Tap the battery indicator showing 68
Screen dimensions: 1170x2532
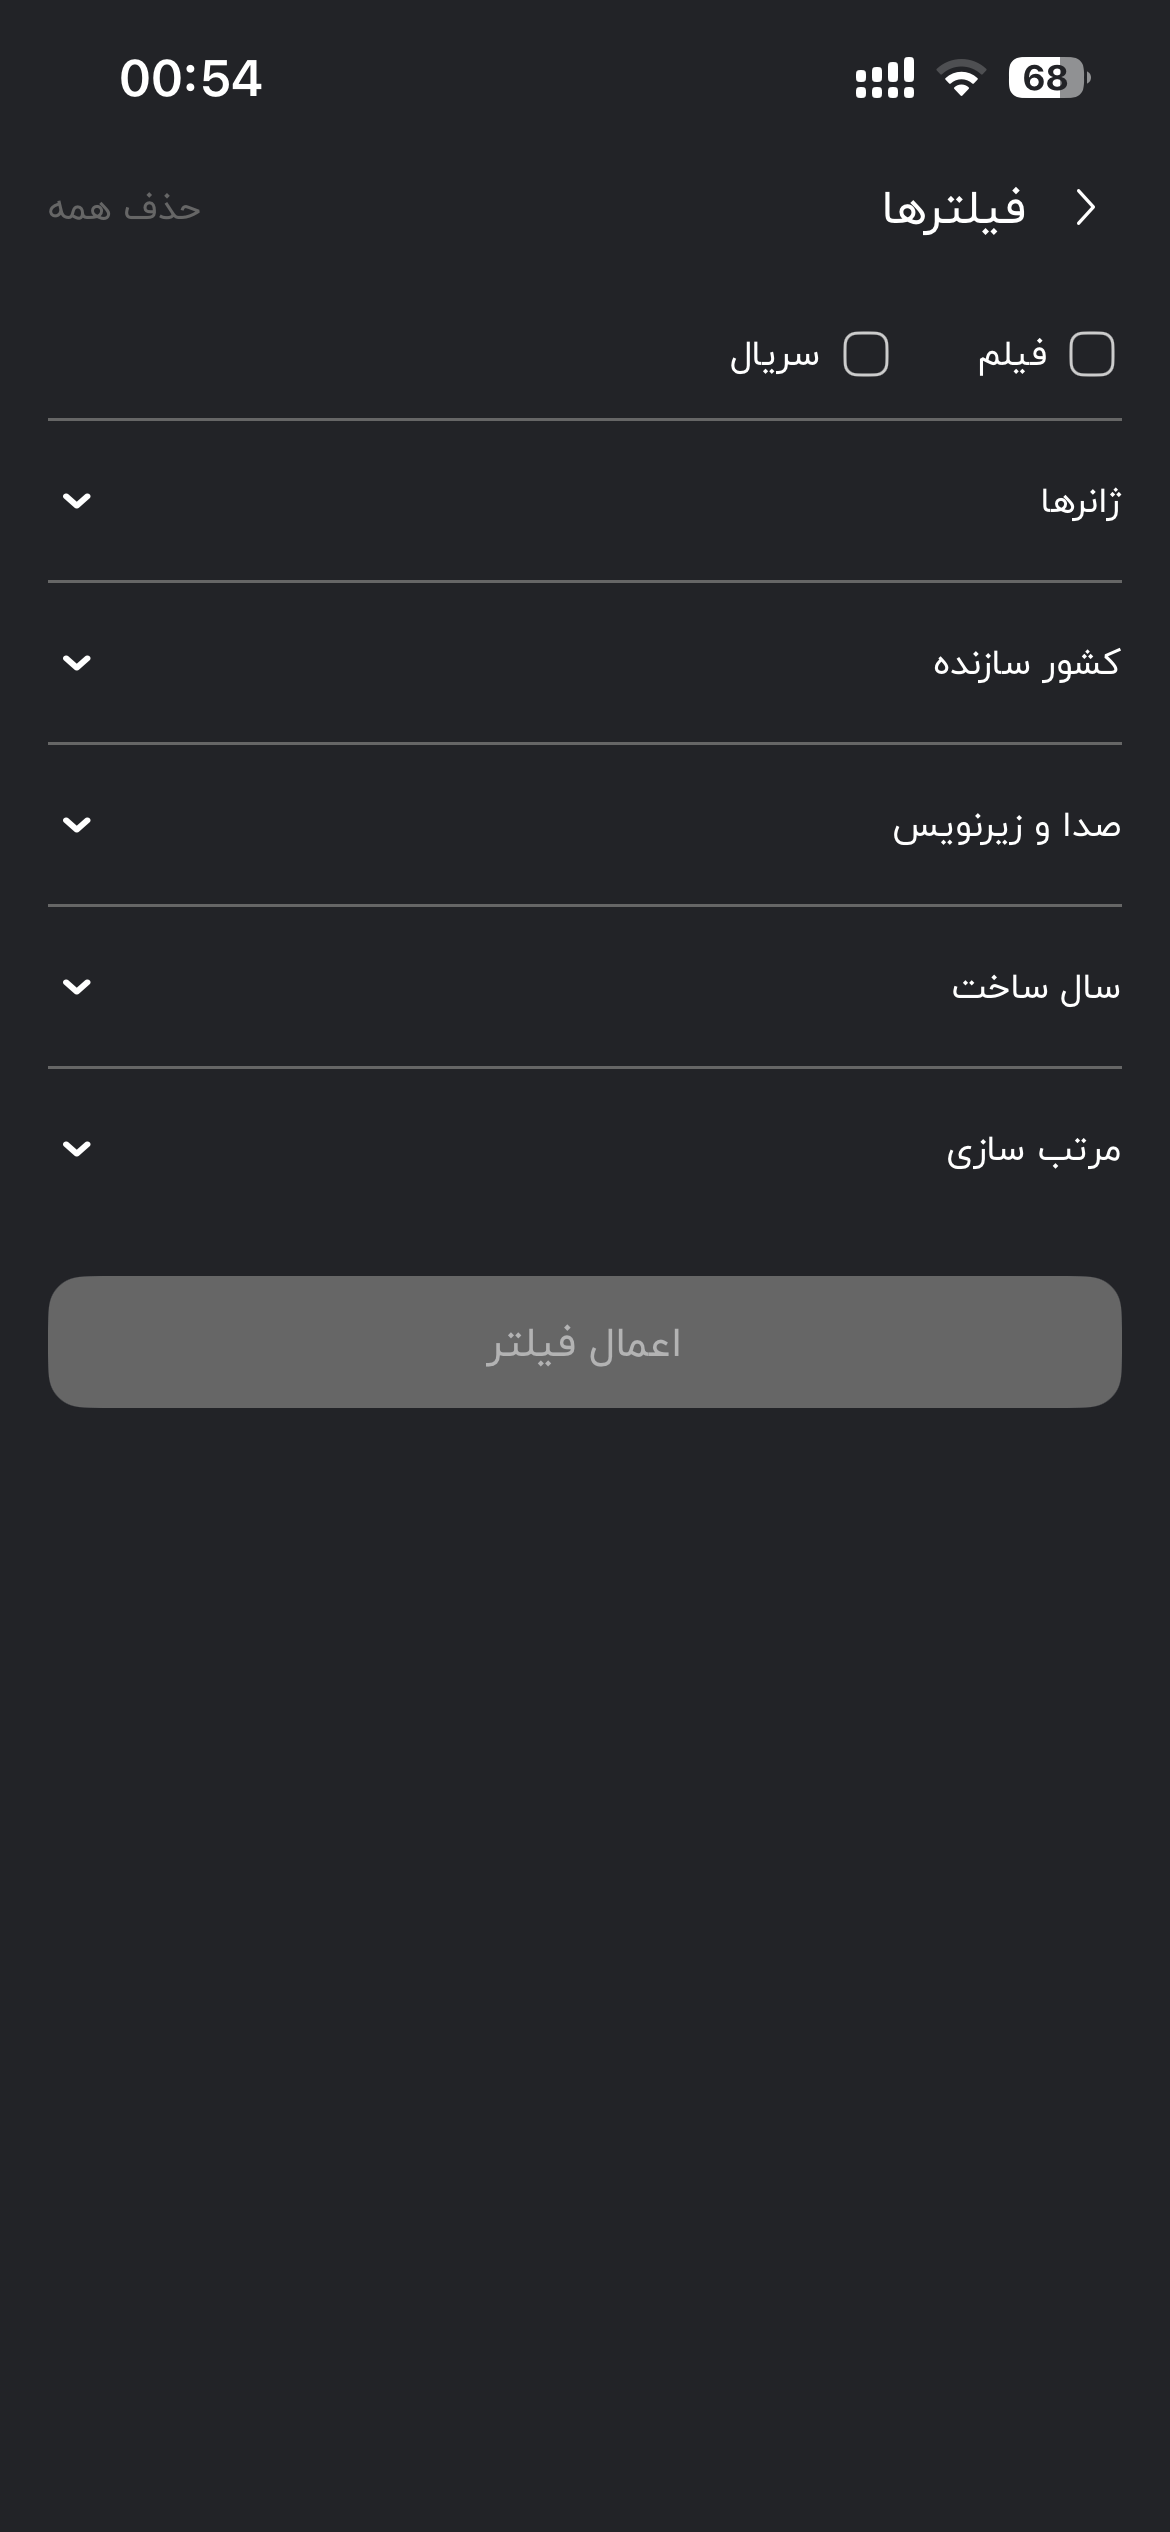tap(1048, 78)
